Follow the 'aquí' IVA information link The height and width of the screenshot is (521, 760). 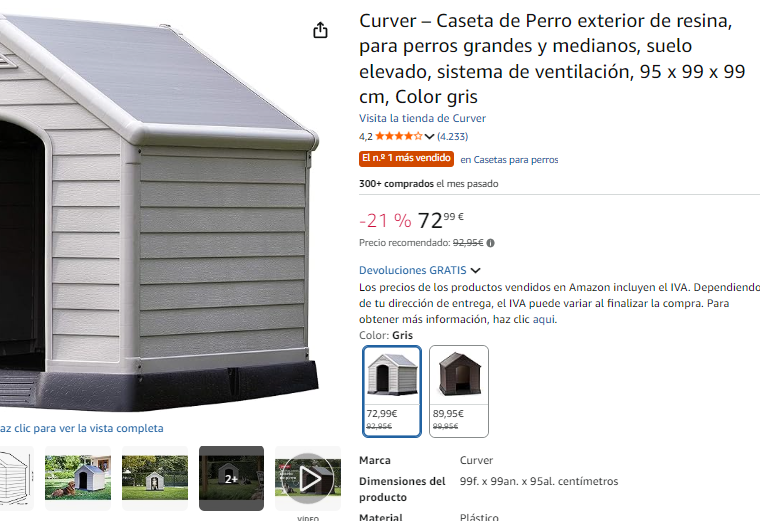[x=545, y=319]
